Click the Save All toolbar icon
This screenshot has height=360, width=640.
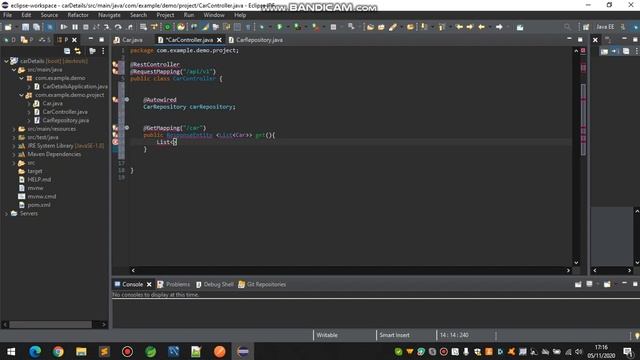tap(36, 27)
